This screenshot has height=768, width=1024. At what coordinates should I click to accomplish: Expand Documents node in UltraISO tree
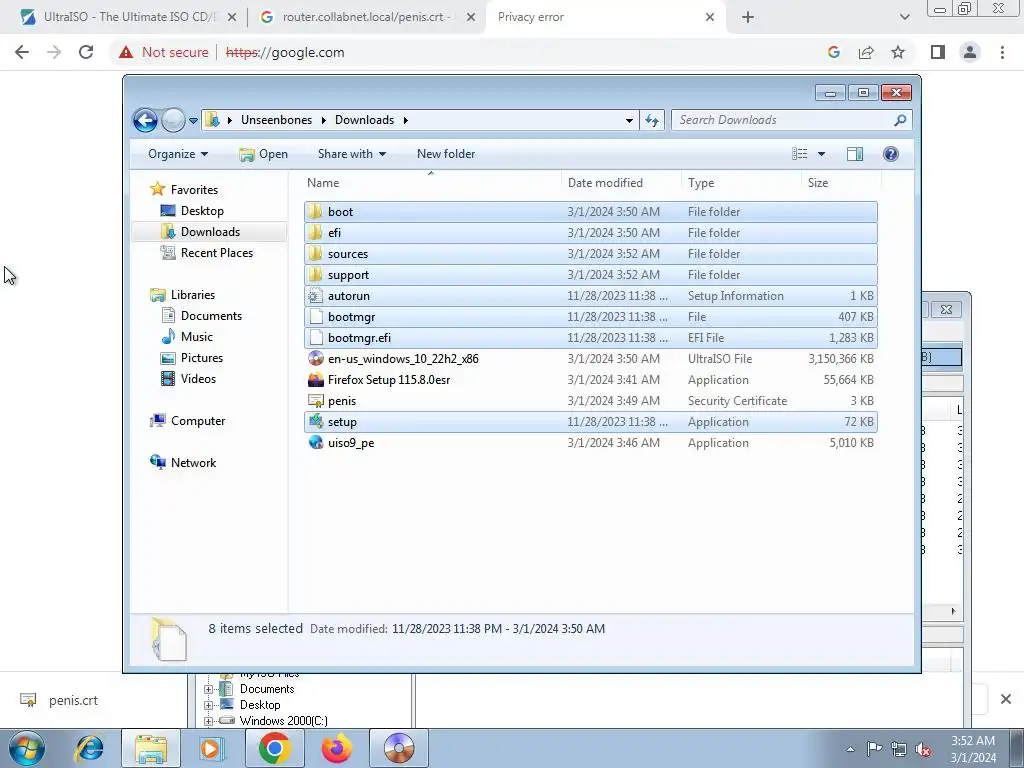pos(208,689)
